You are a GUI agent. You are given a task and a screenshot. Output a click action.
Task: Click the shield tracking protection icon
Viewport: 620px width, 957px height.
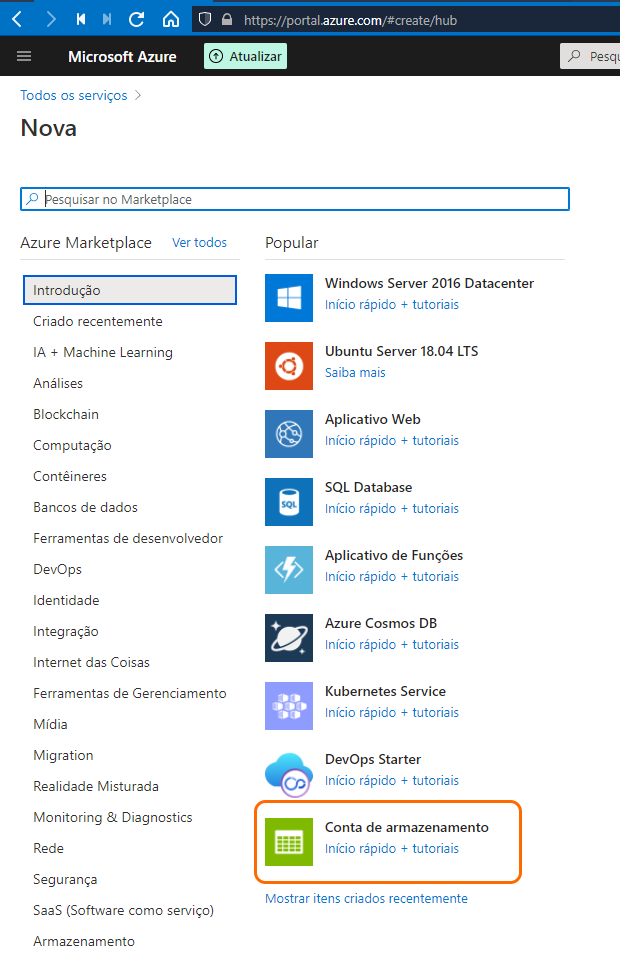pos(205,20)
